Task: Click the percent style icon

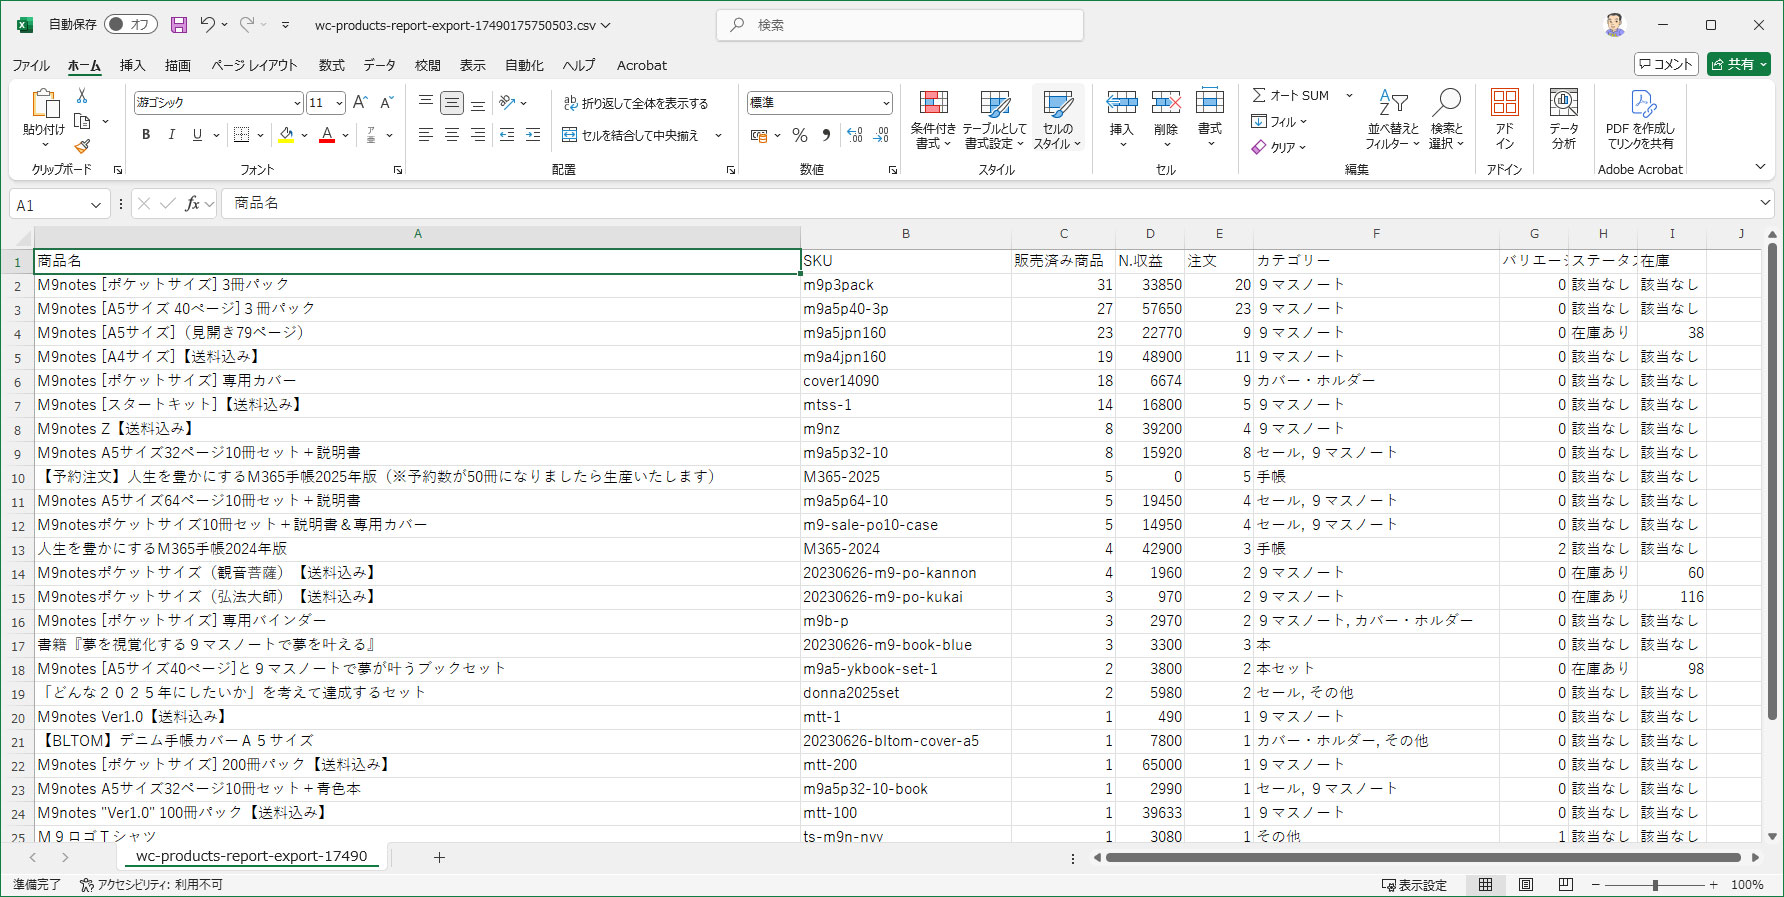Action: click(800, 135)
